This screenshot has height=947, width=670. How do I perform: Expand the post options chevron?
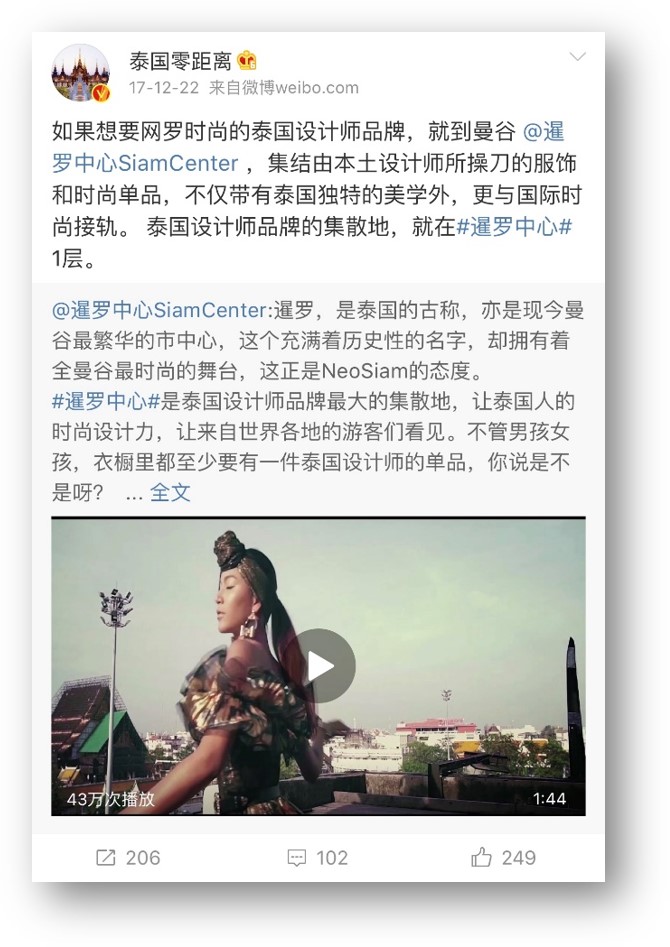tap(578, 57)
